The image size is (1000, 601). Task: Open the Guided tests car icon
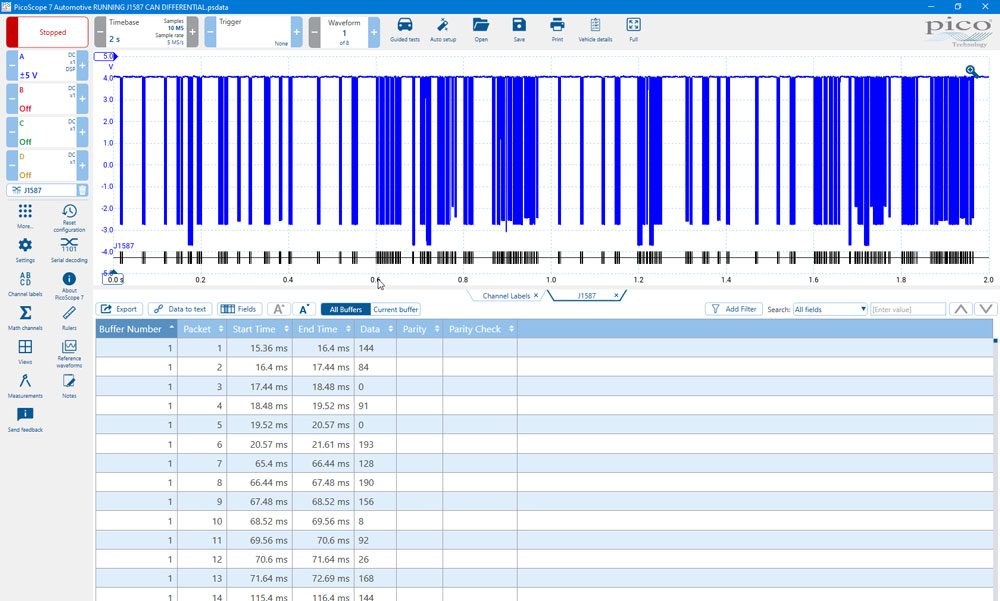pyautogui.click(x=405, y=26)
